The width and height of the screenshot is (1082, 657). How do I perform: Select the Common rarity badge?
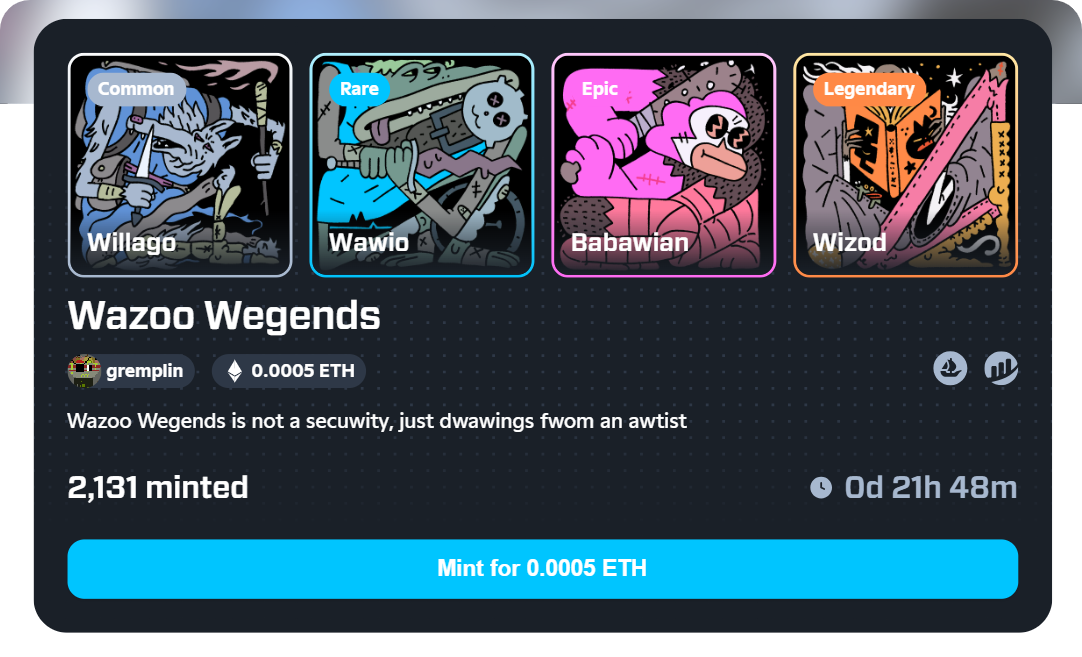[x=136, y=89]
